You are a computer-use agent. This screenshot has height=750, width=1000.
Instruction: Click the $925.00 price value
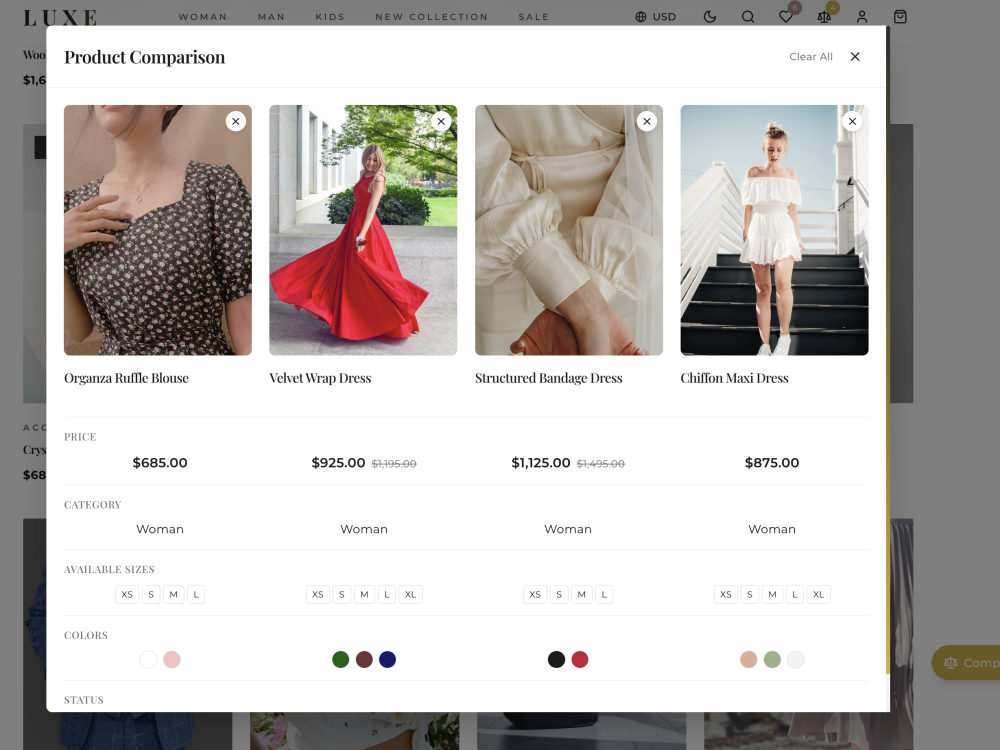[x=338, y=462]
